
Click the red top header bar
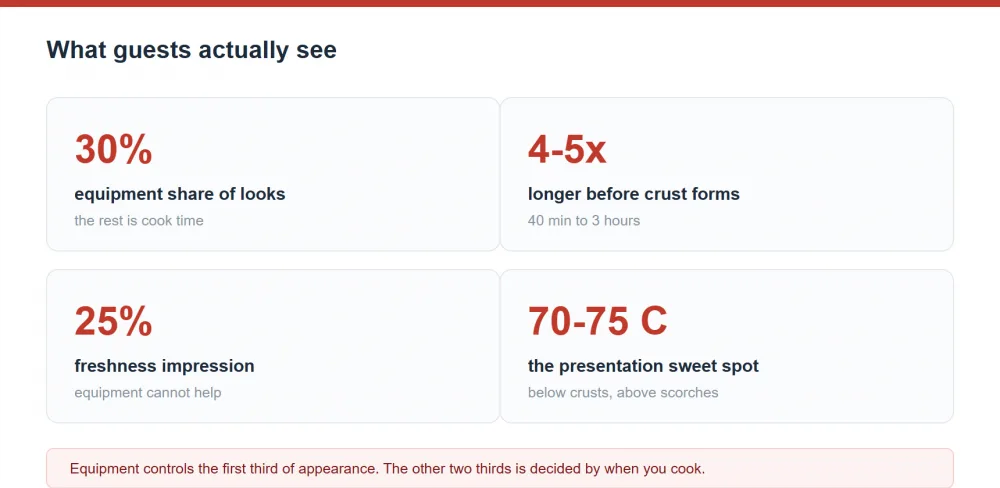(x=500, y=3)
